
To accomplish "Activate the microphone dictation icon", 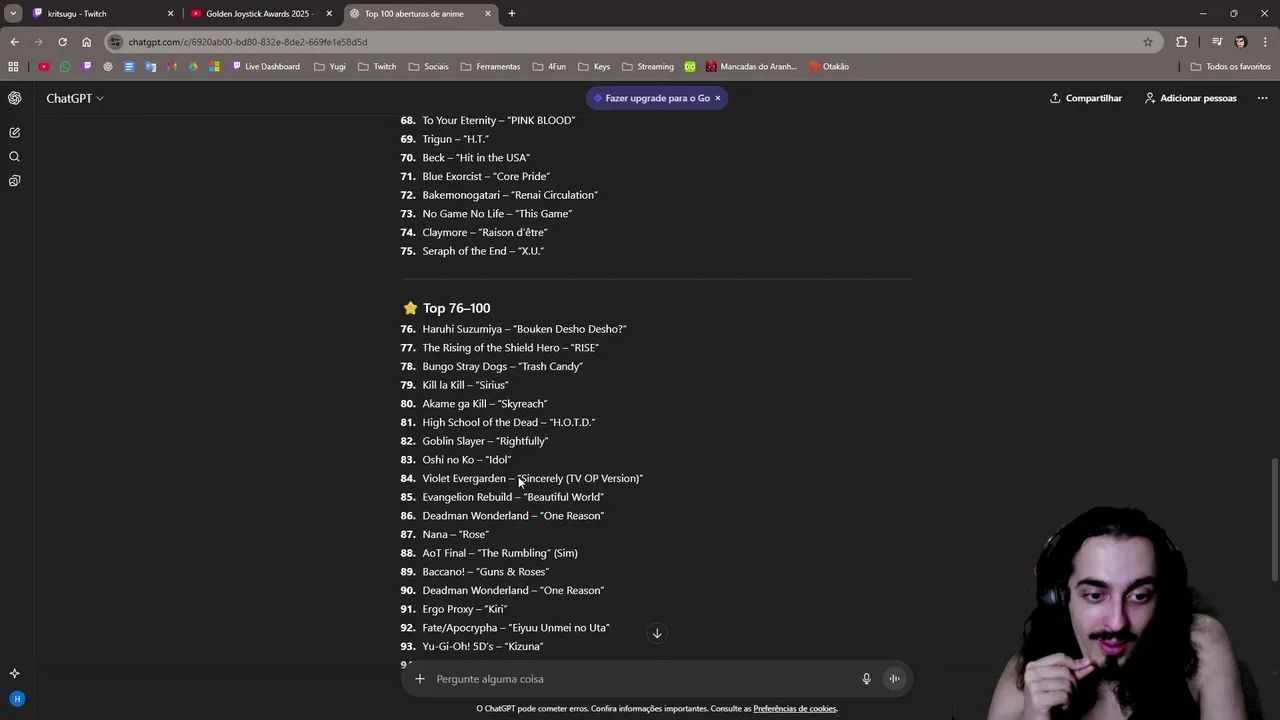I will click(866, 679).
